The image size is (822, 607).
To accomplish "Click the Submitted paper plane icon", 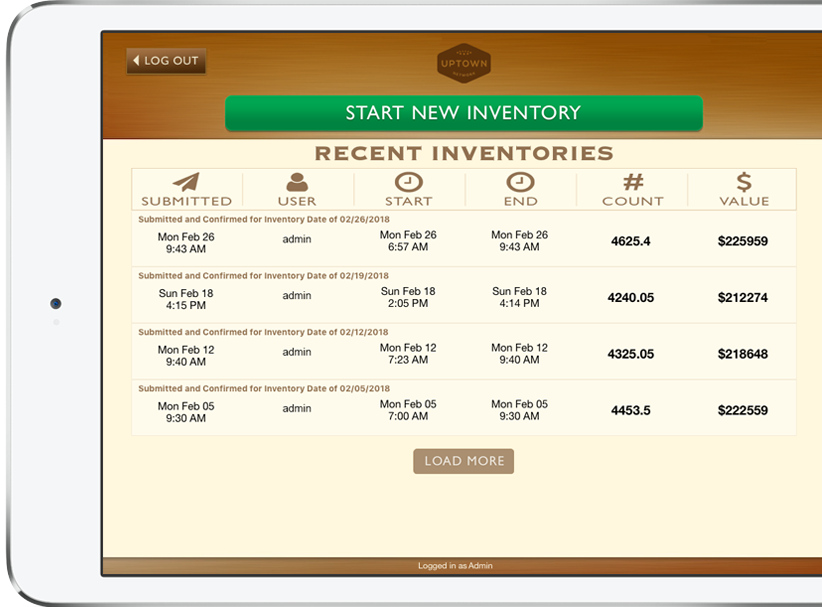I will pos(186,182).
